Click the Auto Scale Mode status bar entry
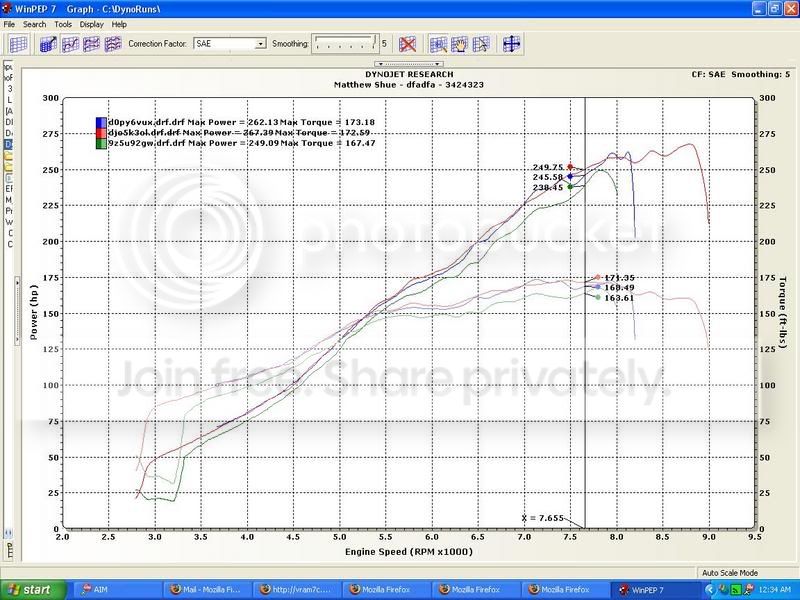Image resolution: width=800 pixels, height=600 pixels. [730, 573]
